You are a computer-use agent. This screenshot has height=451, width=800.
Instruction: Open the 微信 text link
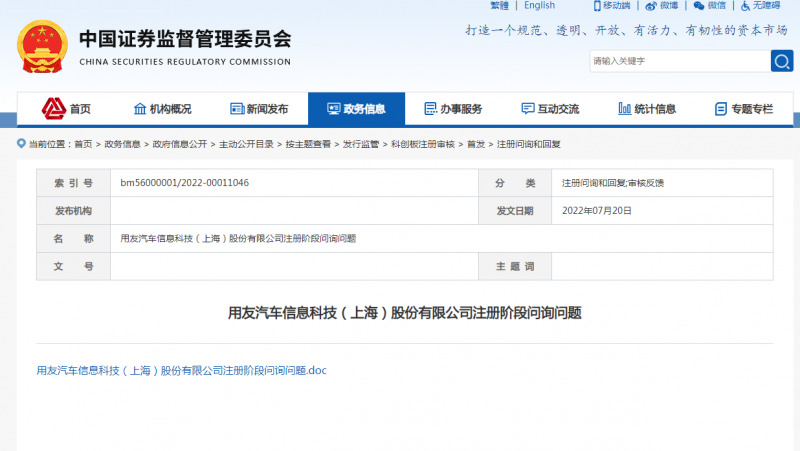pos(716,6)
